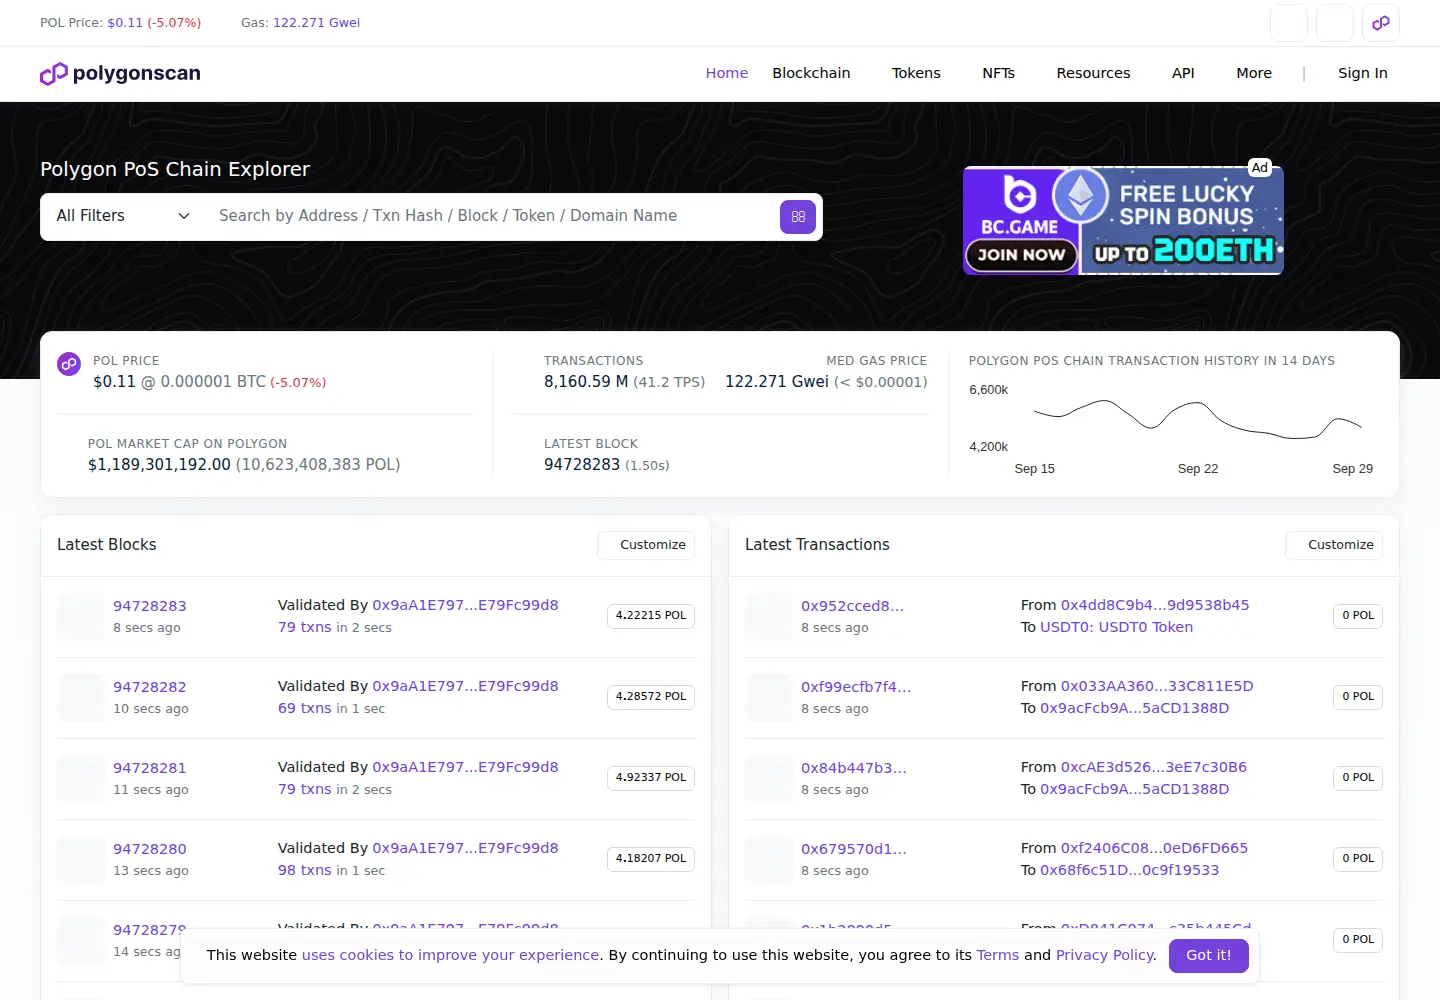Open the NFTs menu
Image resolution: width=1440 pixels, height=1000 pixels.
click(x=998, y=73)
